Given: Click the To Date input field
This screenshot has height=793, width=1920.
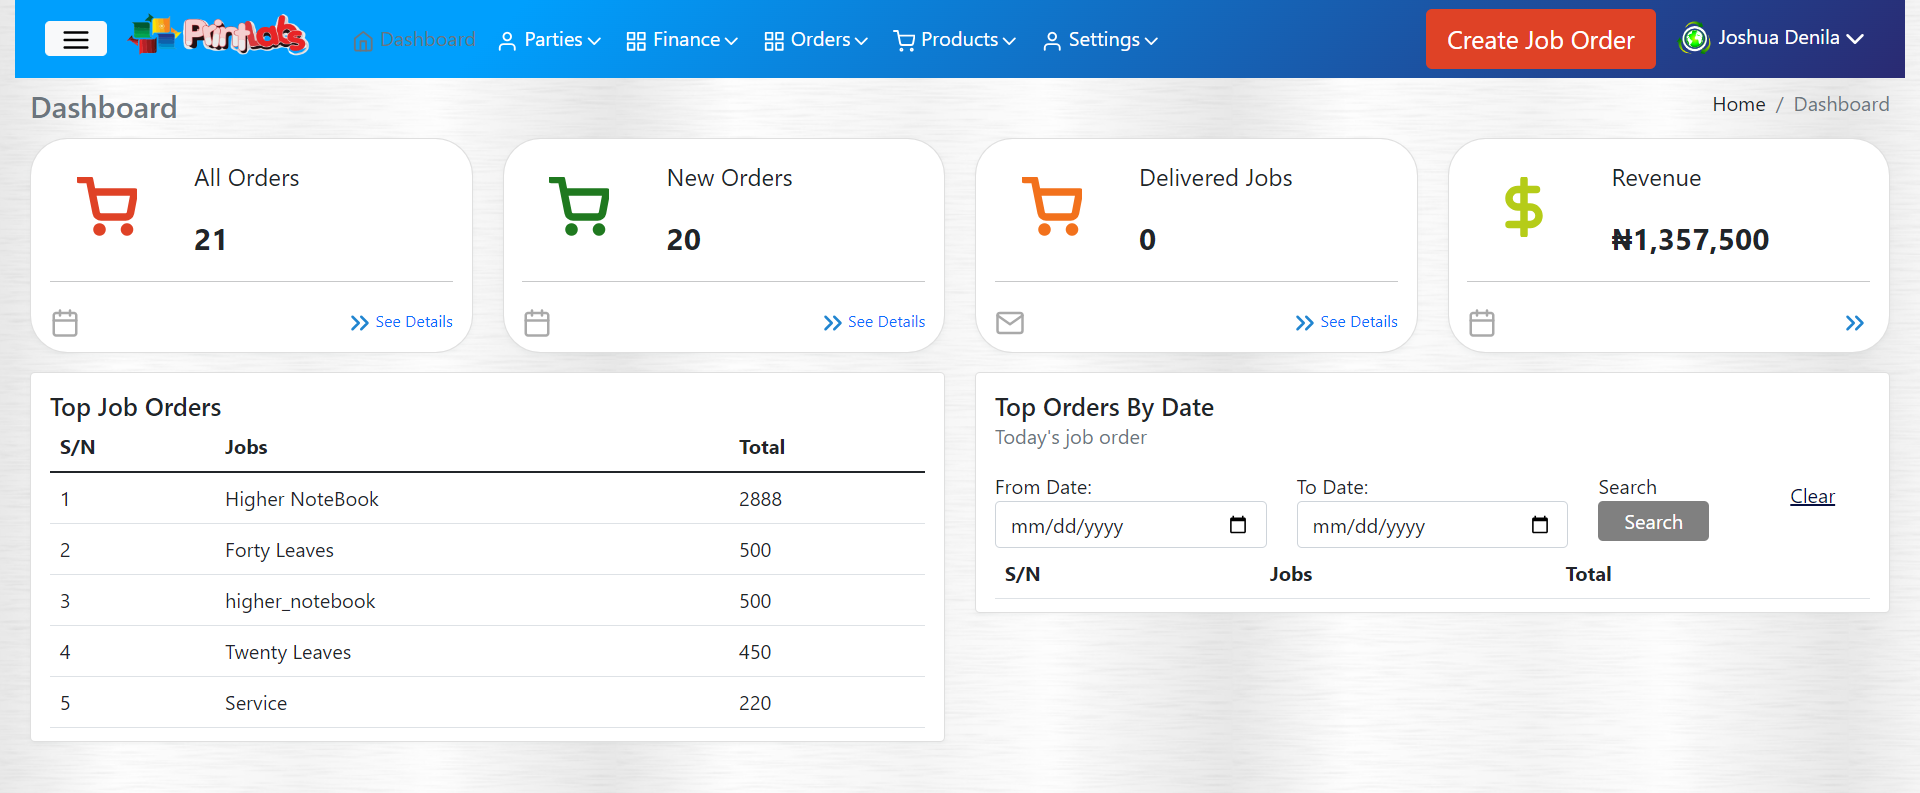Looking at the screenshot, I should pyautogui.click(x=1410, y=525).
